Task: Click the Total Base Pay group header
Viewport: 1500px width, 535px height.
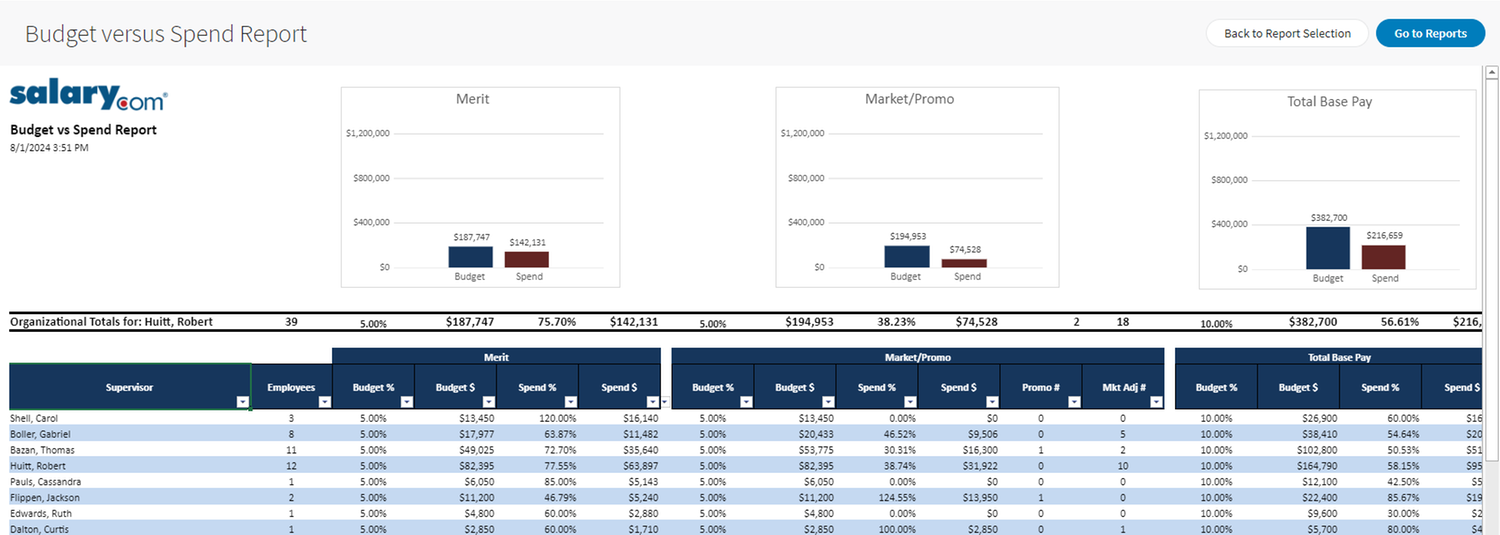Action: pyautogui.click(x=1328, y=356)
